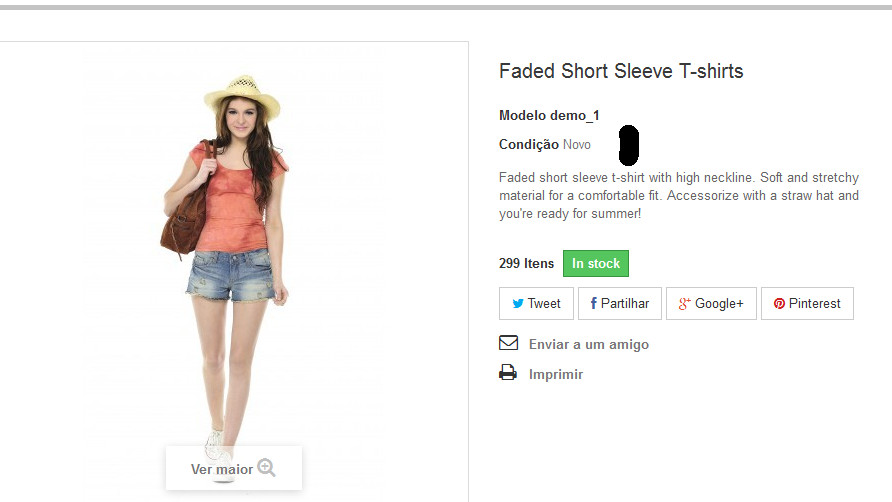Click the printer icon
This screenshot has height=502, width=892.
[508, 373]
